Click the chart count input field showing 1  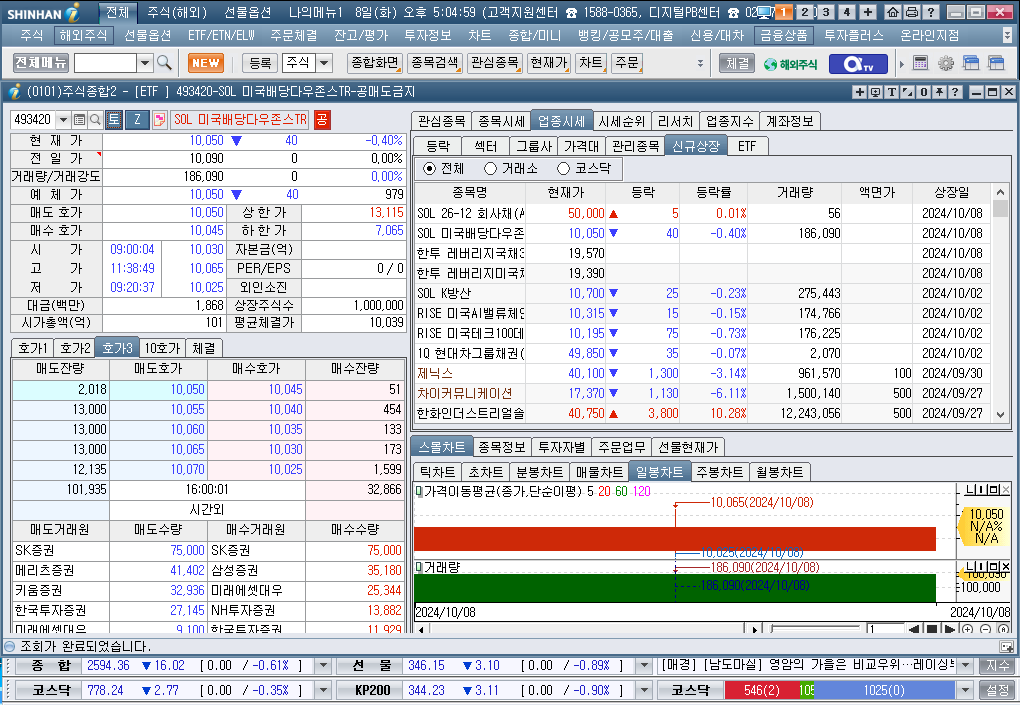coord(884,629)
